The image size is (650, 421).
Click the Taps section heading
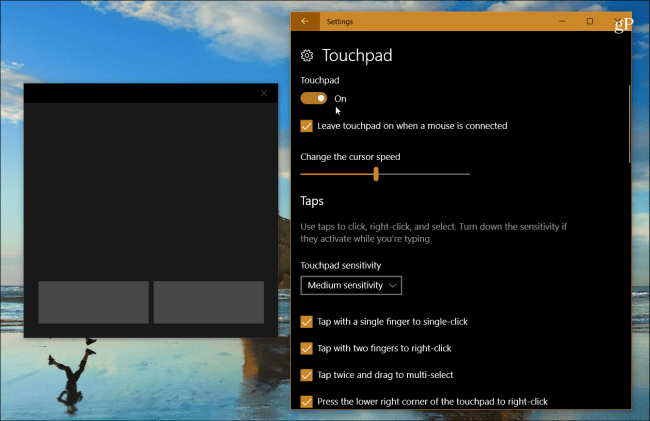click(312, 201)
